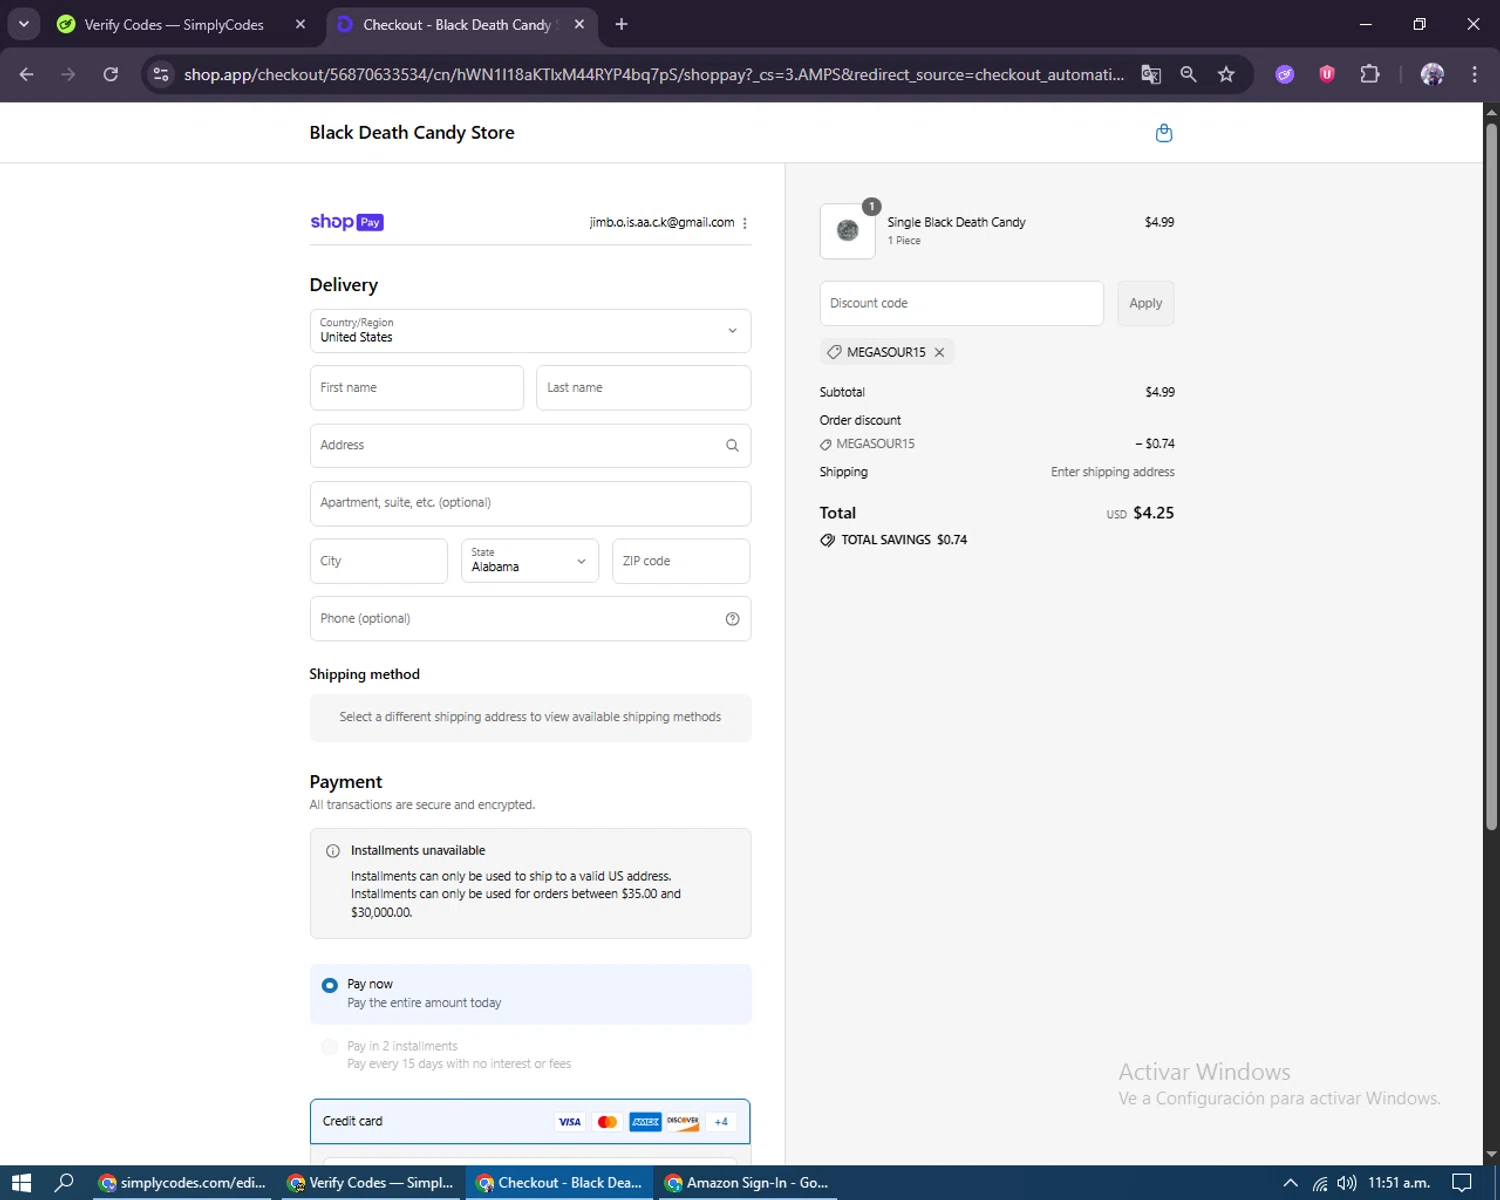Open the translate page icon
This screenshot has height=1200, width=1500.
pyautogui.click(x=1151, y=74)
